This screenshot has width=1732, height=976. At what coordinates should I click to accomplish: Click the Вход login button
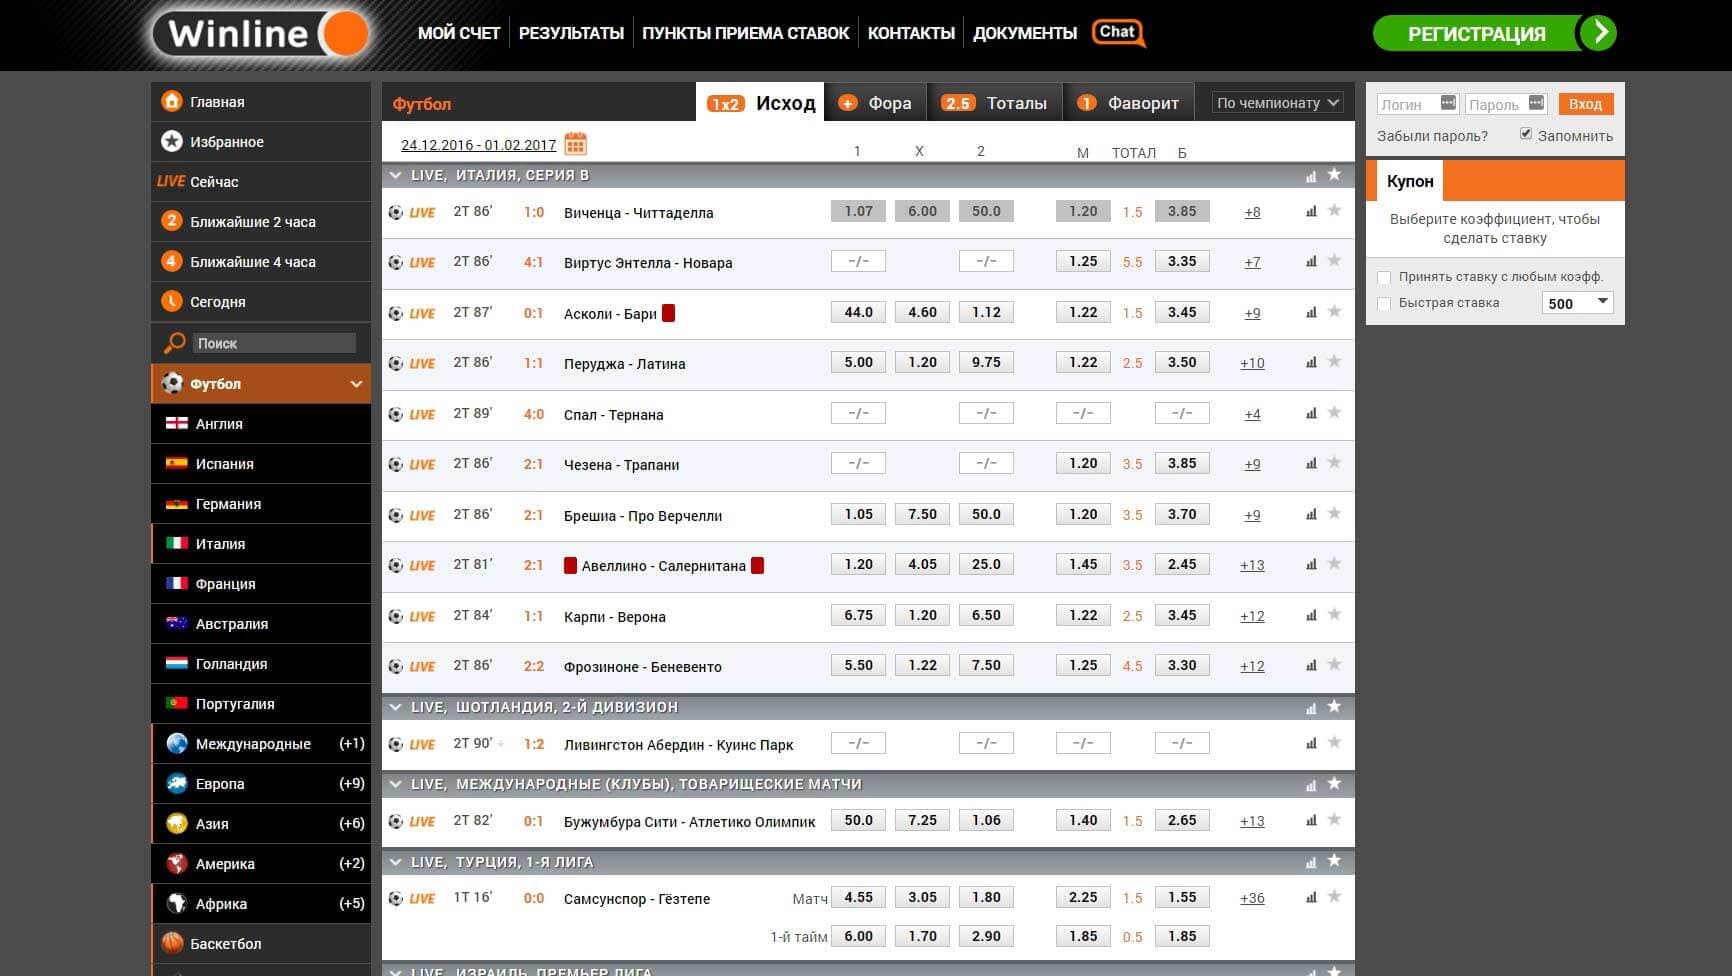coord(1585,103)
